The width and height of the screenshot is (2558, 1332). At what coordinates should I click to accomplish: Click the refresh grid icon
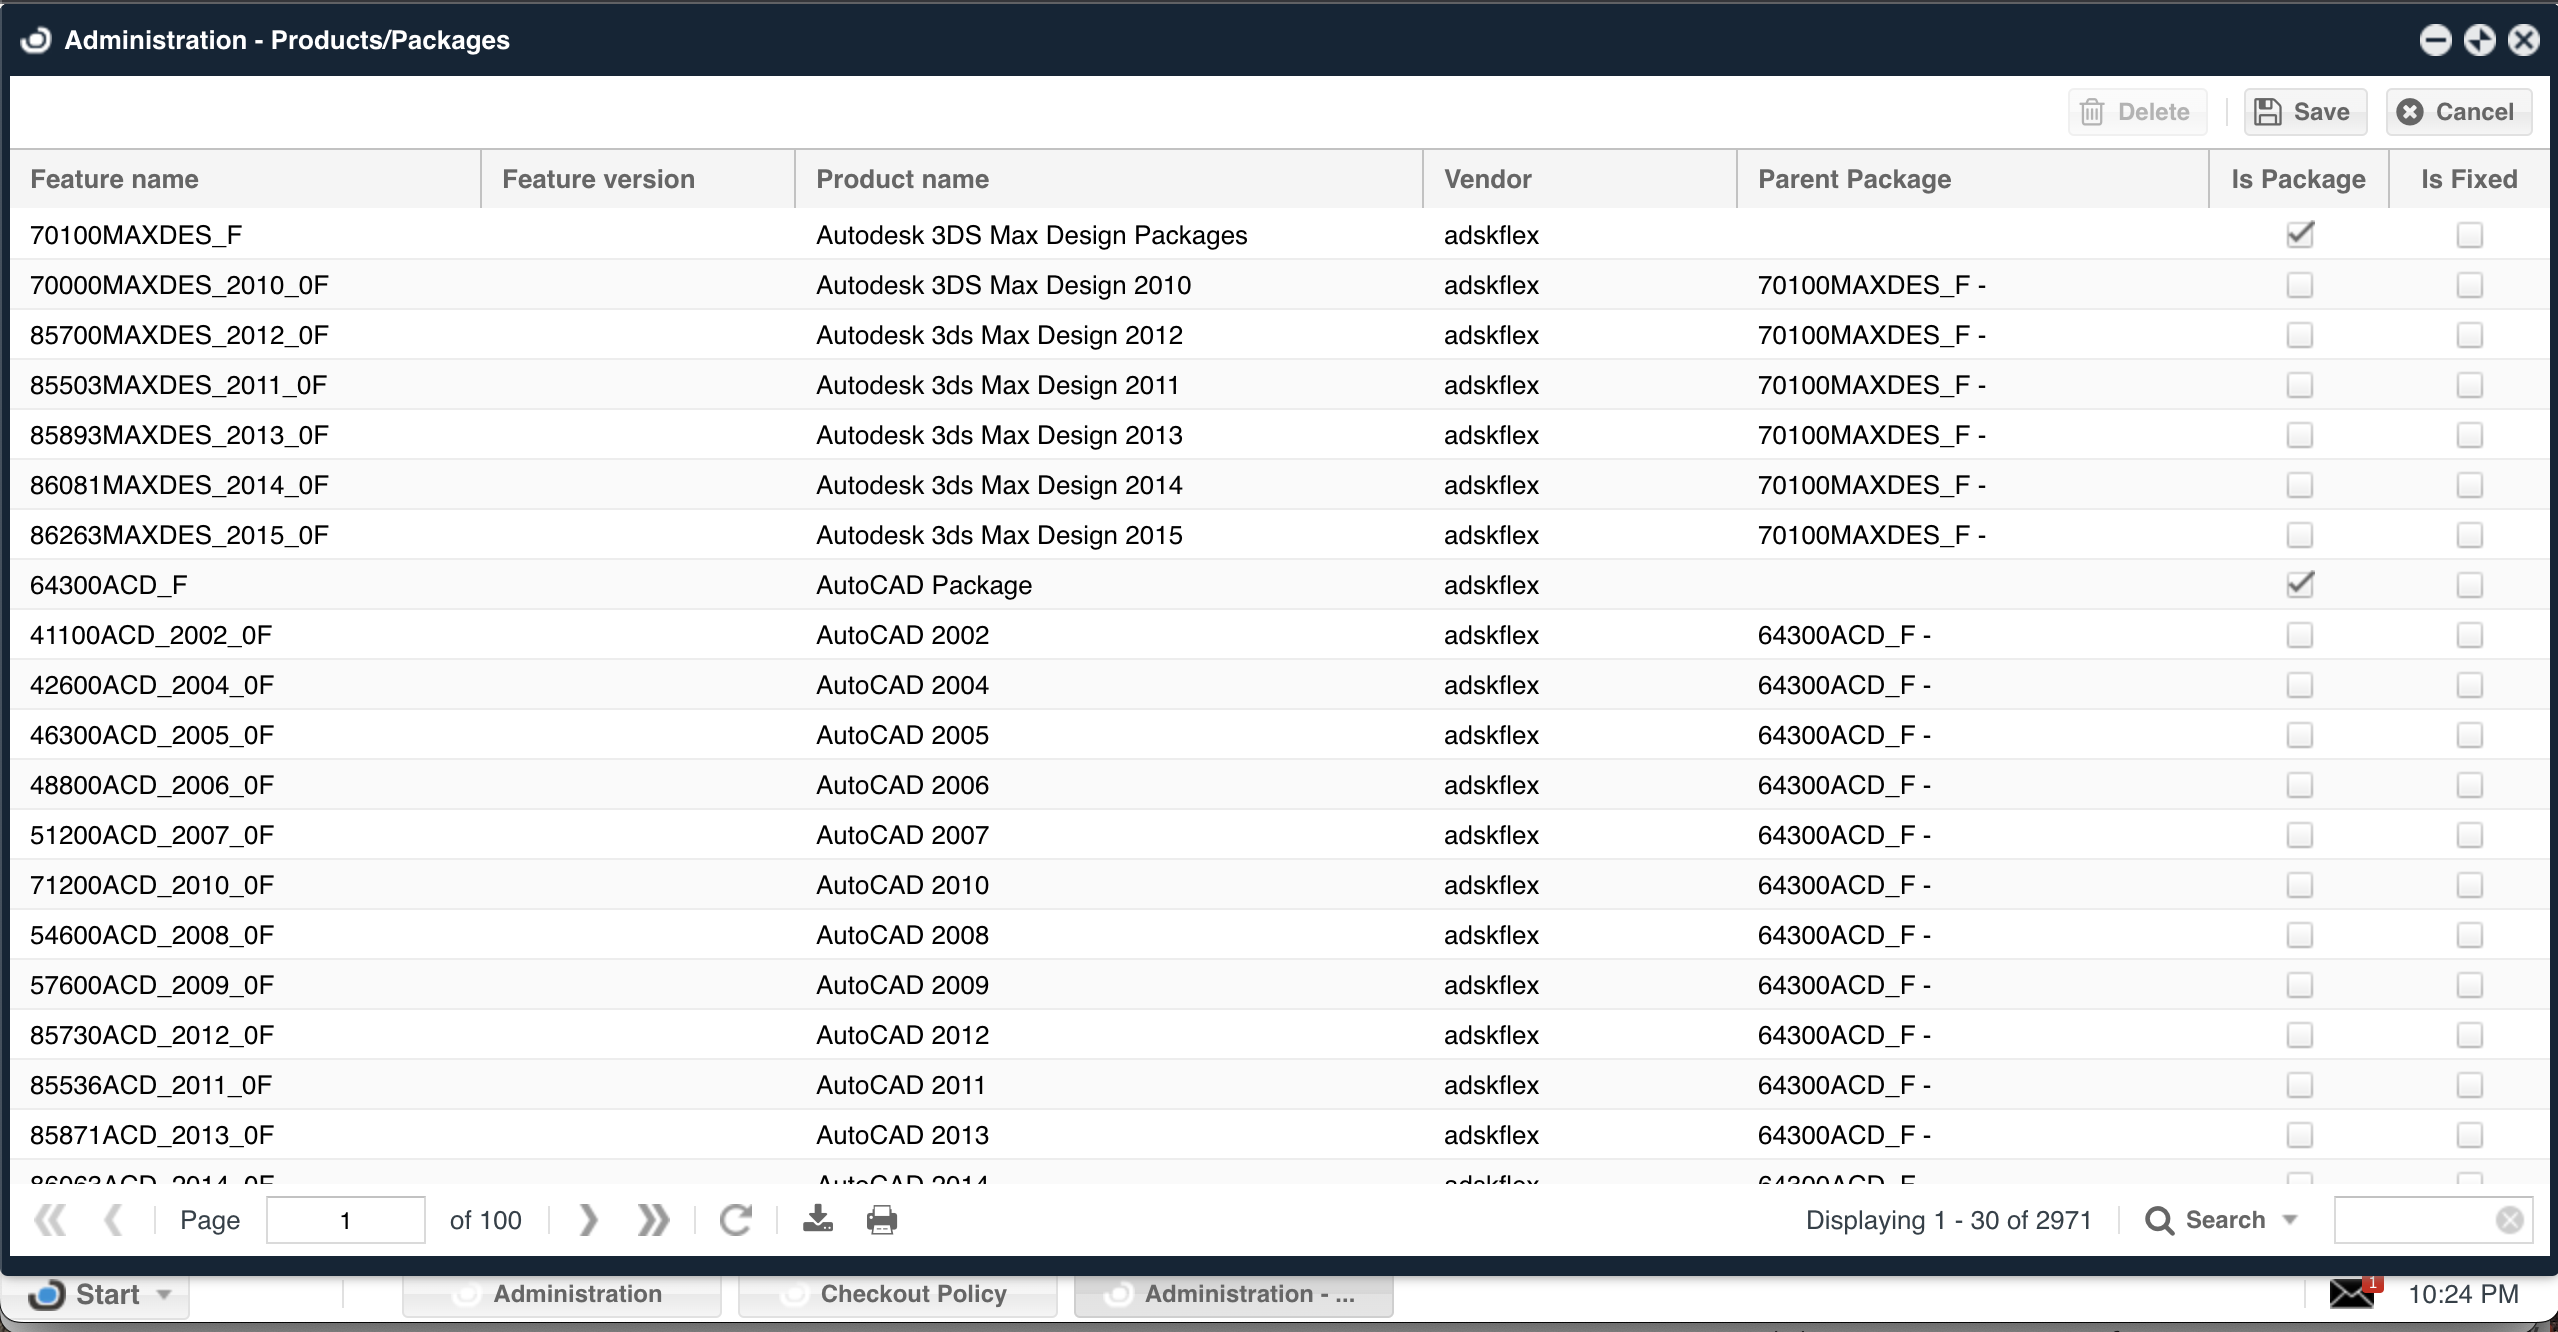pos(736,1219)
